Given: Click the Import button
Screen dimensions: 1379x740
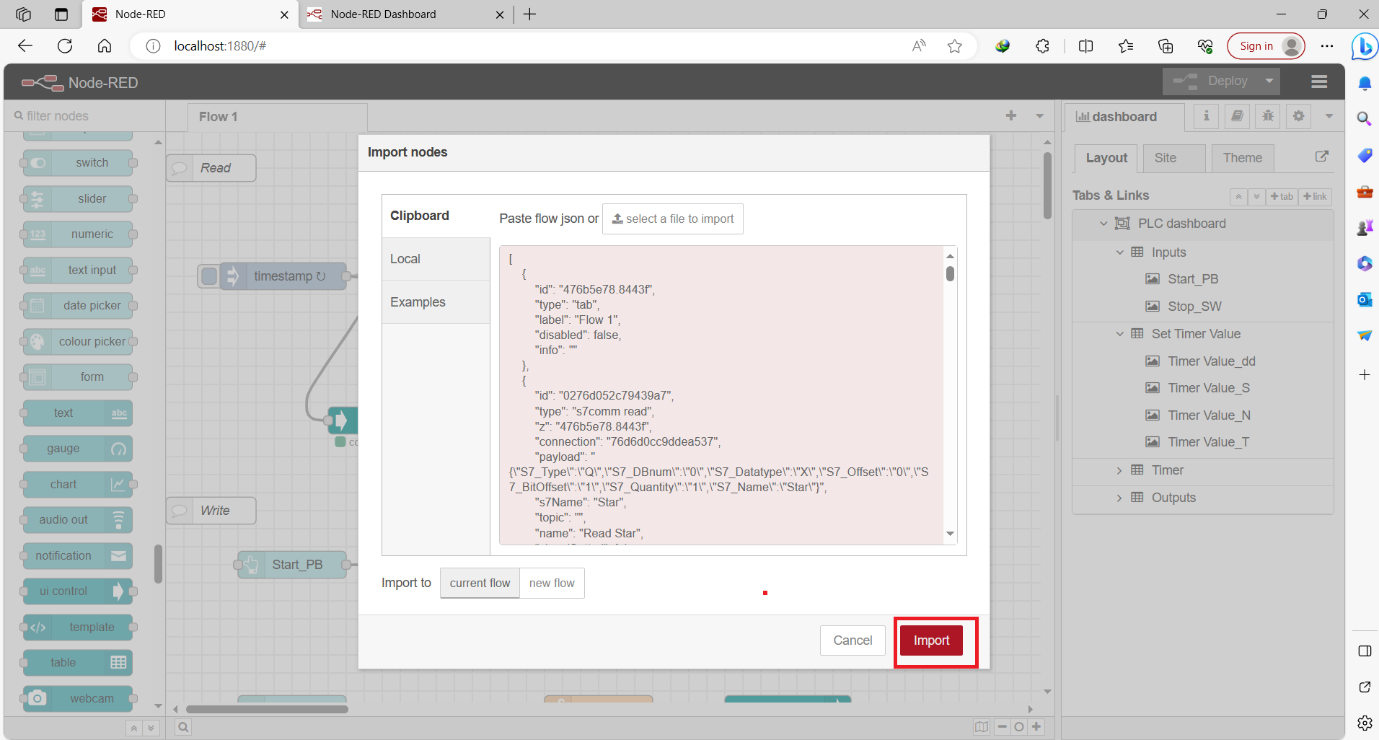Looking at the screenshot, I should tap(932, 640).
